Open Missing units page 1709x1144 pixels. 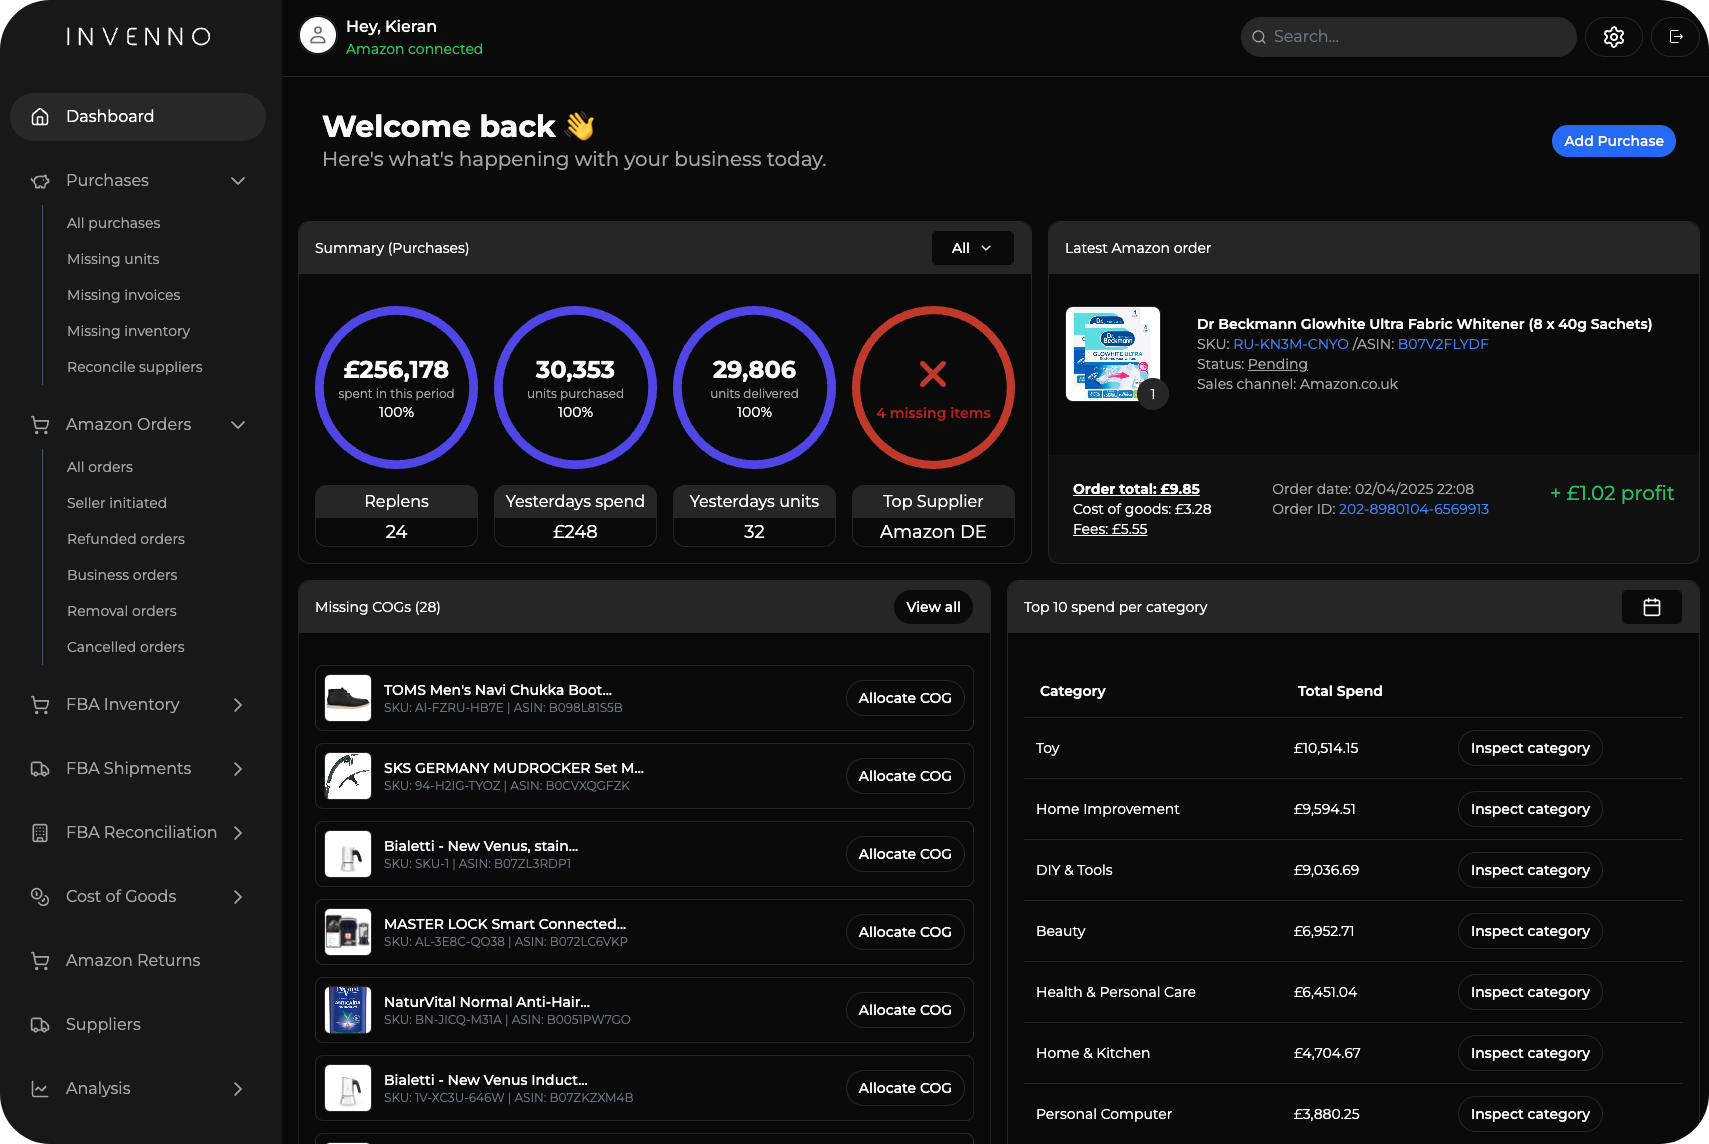click(113, 259)
